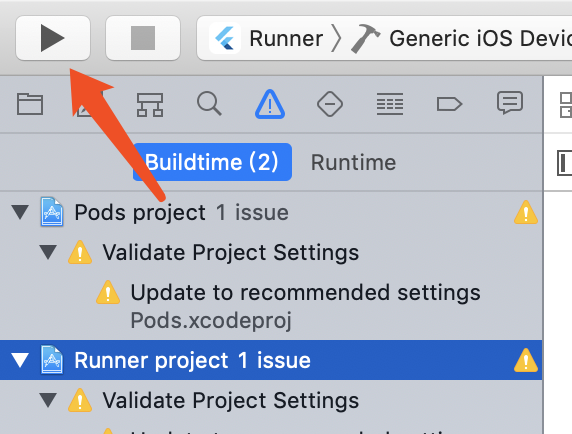572x434 pixels.
Task: Collapse the Runner project disclosure triangle
Action: (x=20, y=360)
